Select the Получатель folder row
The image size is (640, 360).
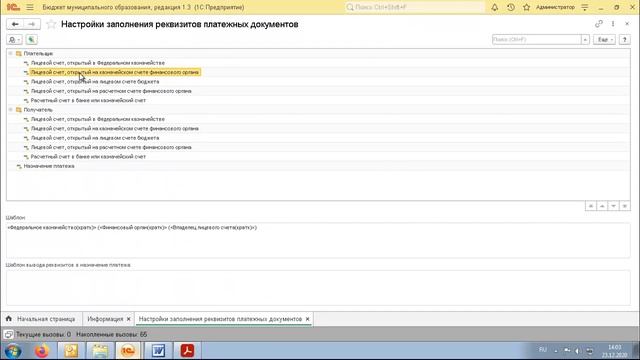318,110
